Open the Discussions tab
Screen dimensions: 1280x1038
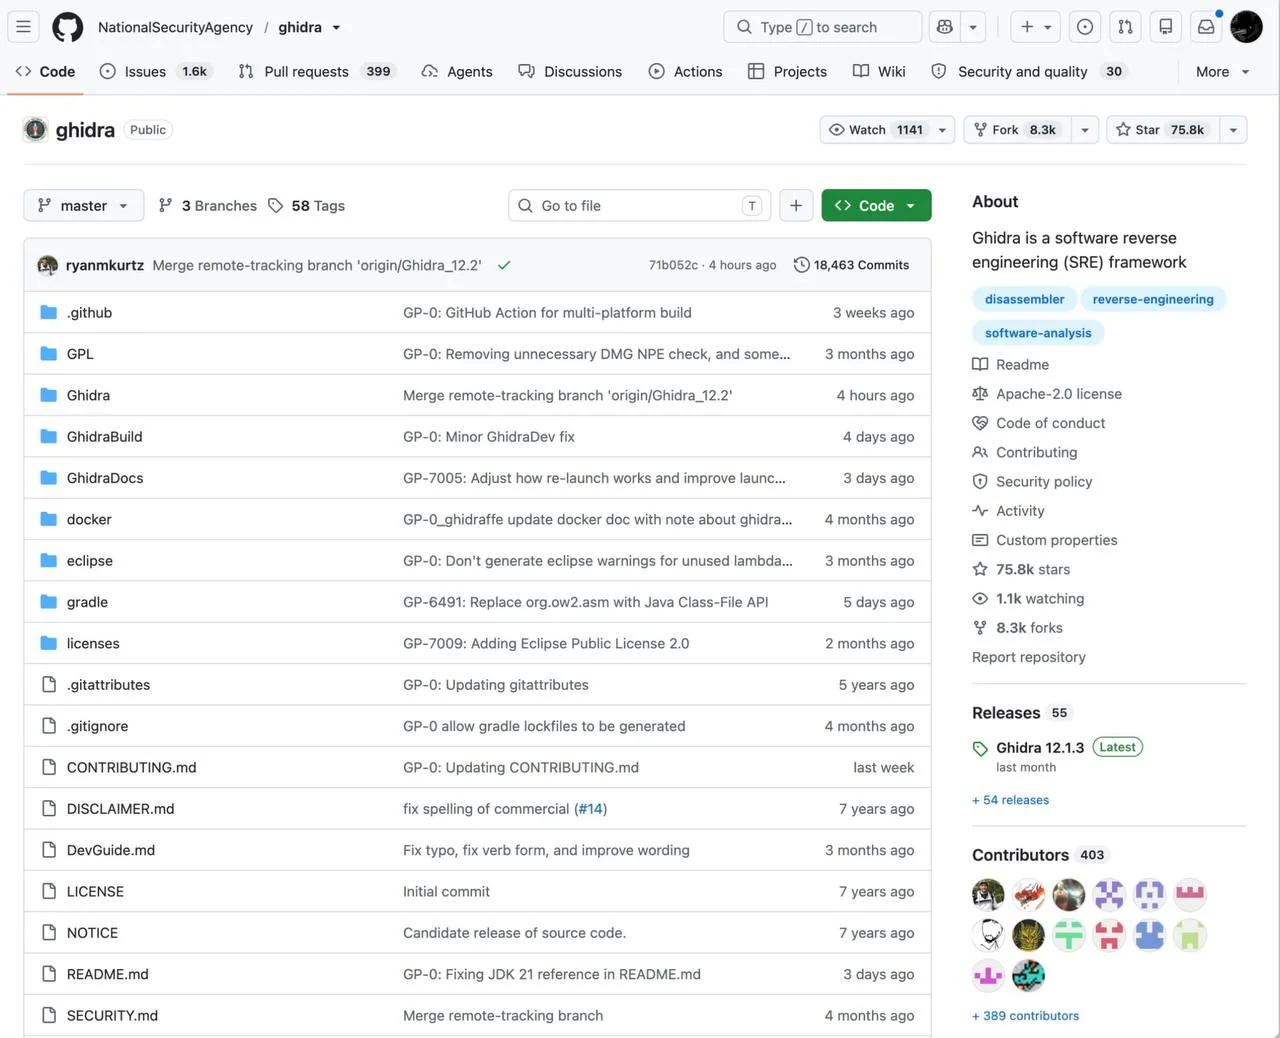point(570,72)
